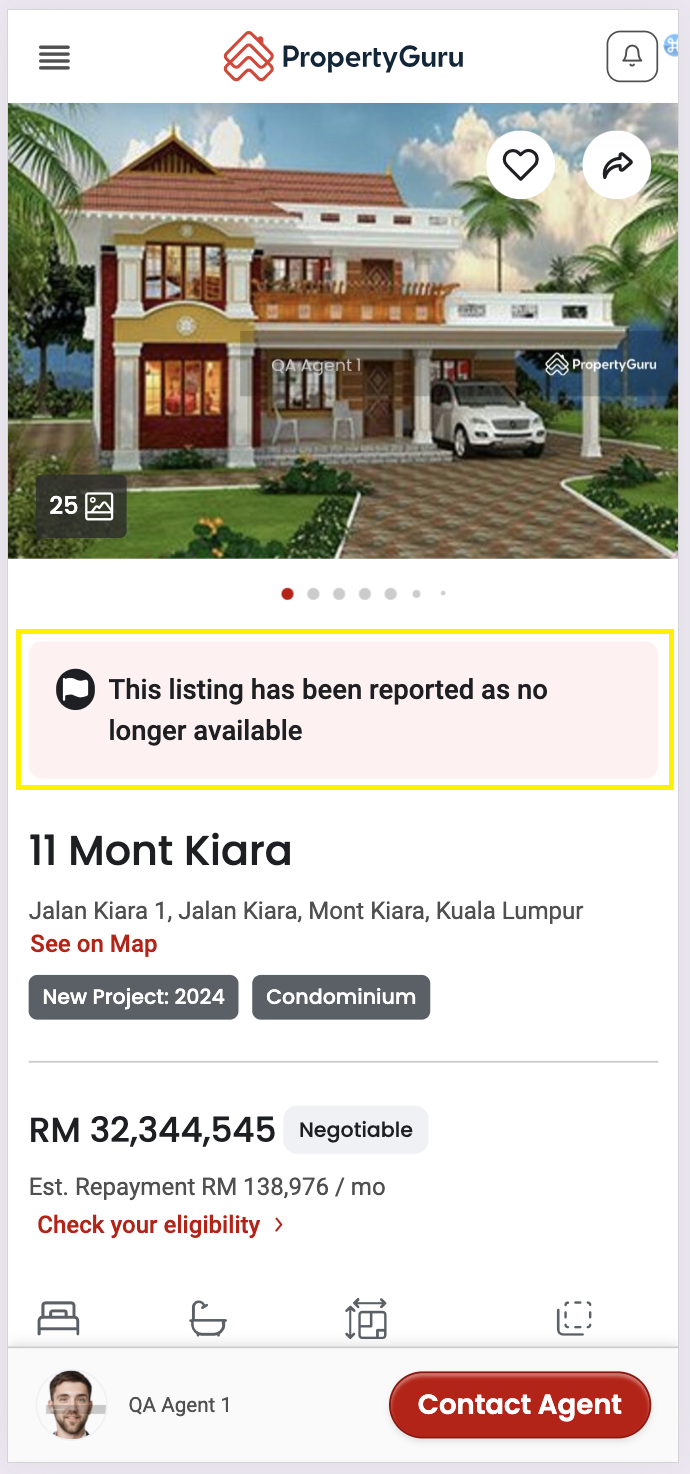Click the floor area icon
The width and height of the screenshot is (690, 1474).
coord(366,1319)
